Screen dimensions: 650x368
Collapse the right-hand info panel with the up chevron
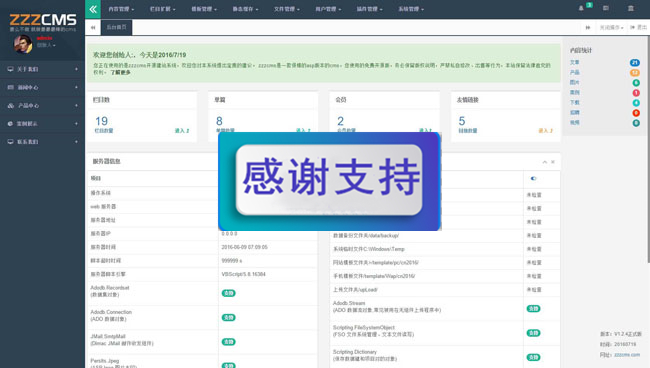click(545, 162)
